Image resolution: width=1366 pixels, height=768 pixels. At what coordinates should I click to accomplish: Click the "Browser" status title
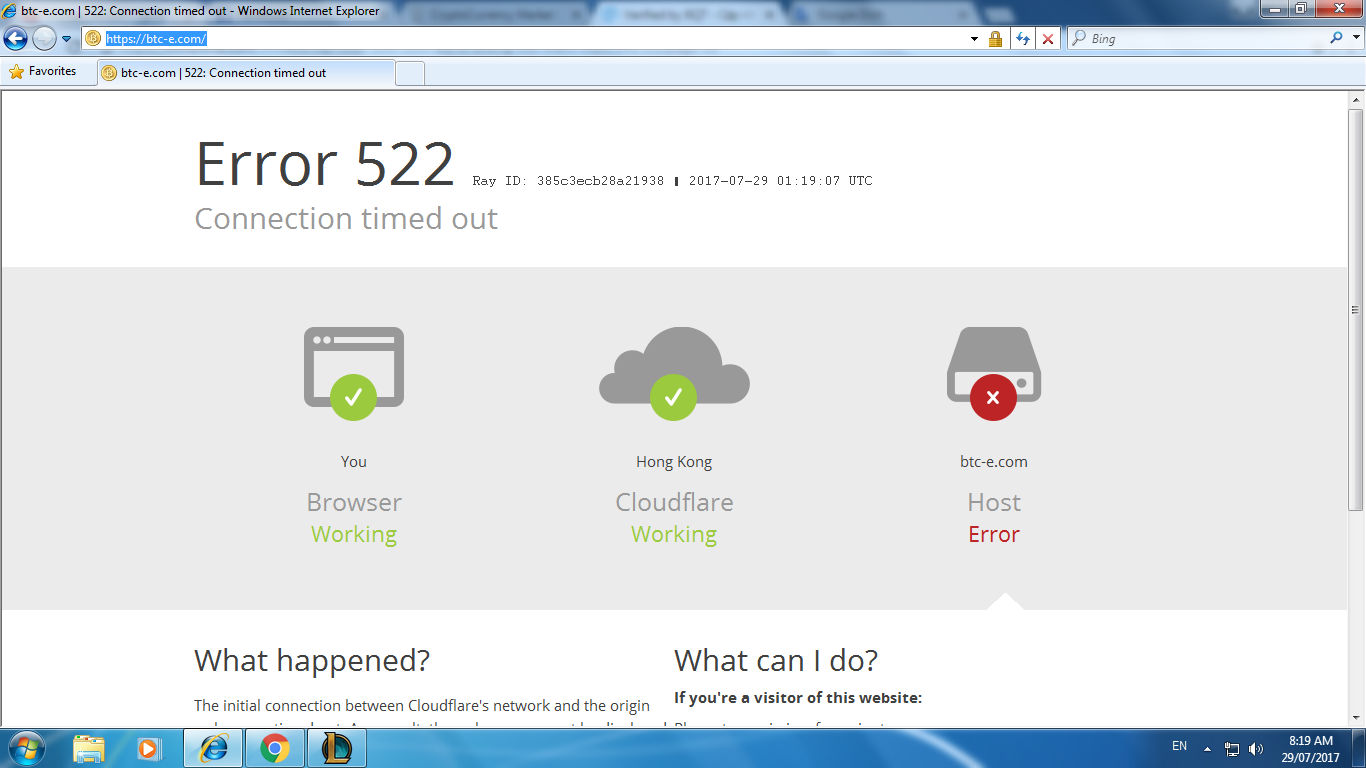click(x=354, y=502)
